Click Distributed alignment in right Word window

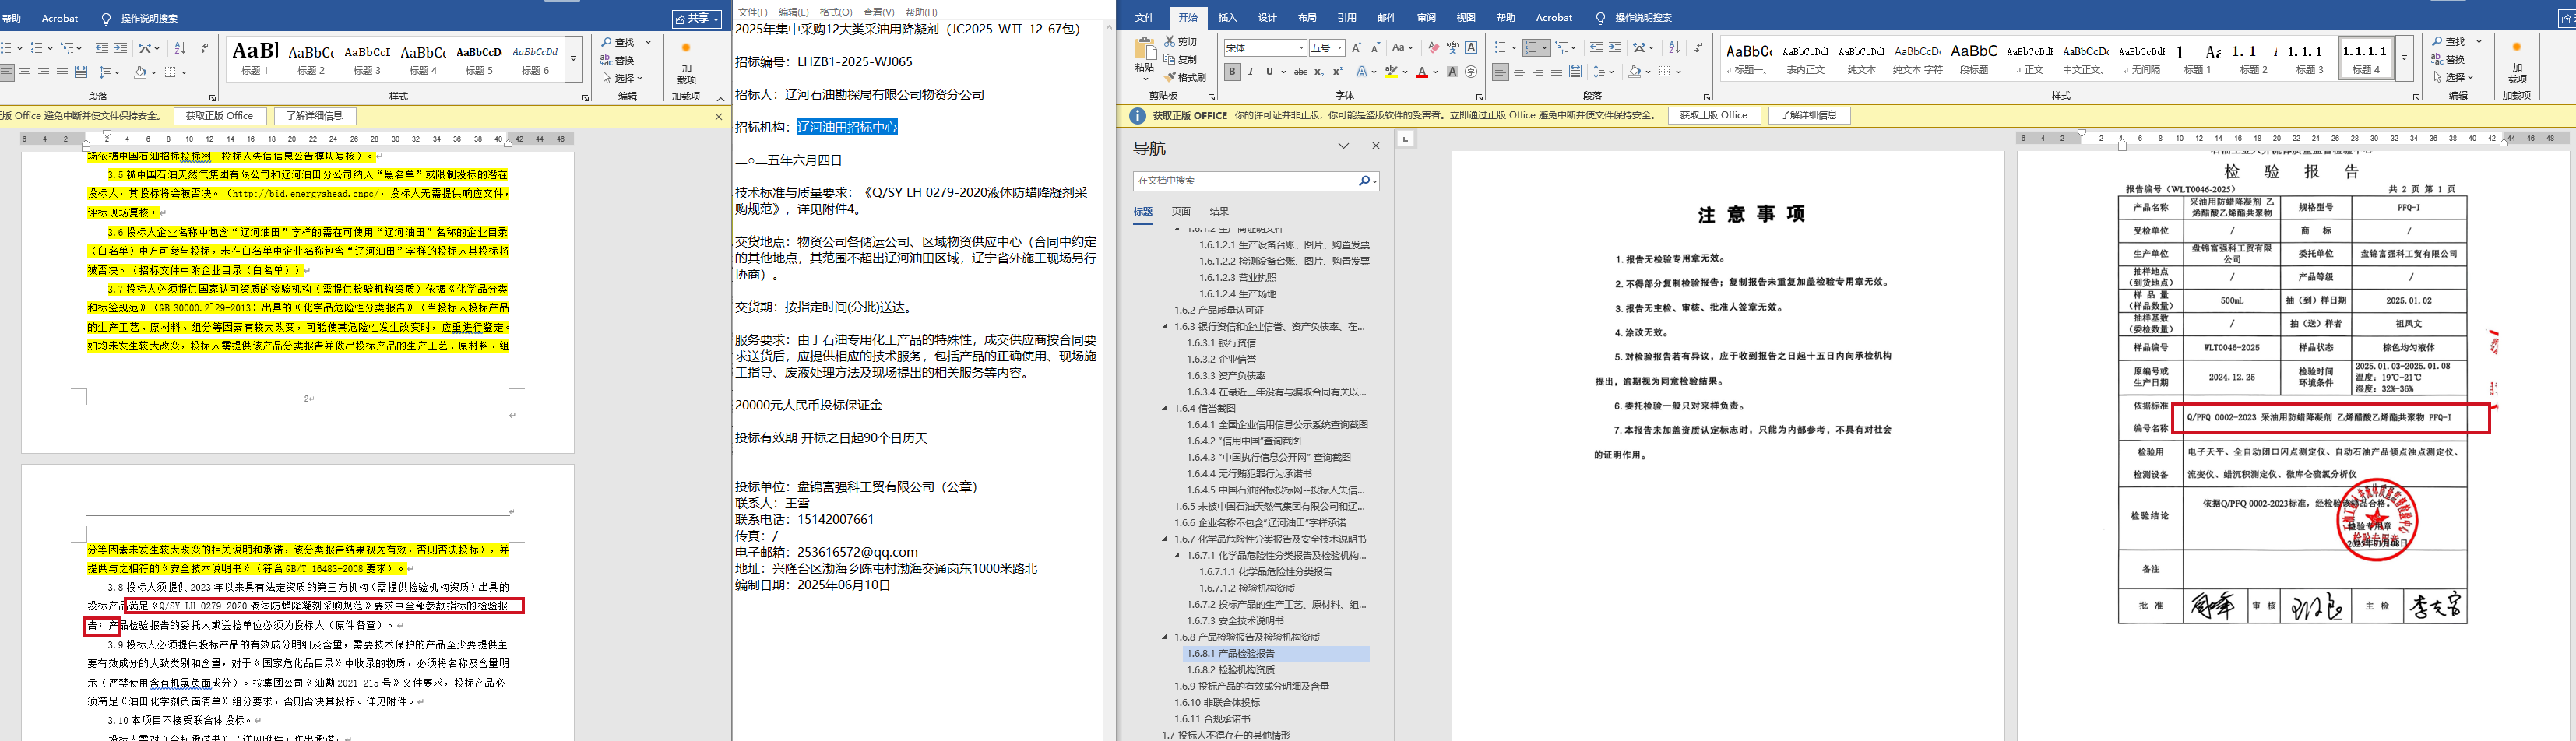(x=1576, y=72)
